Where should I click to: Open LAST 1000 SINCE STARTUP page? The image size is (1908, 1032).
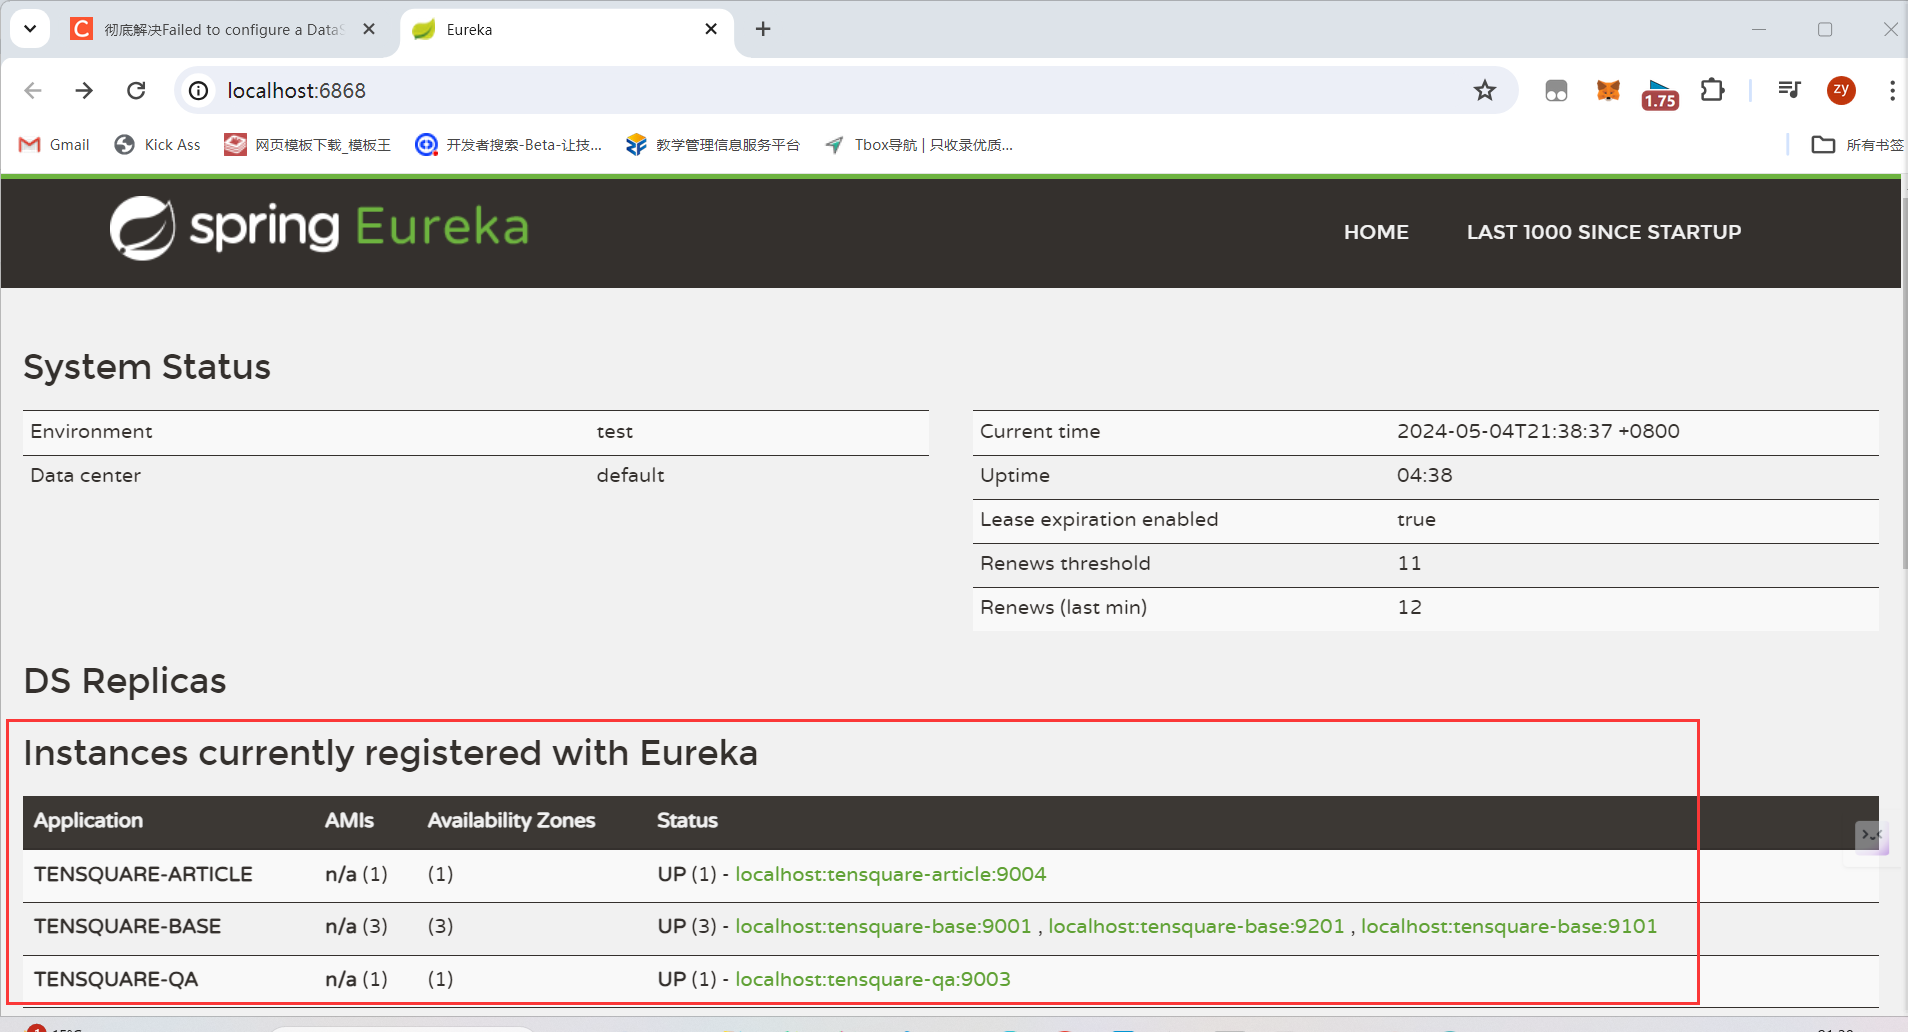pos(1603,232)
